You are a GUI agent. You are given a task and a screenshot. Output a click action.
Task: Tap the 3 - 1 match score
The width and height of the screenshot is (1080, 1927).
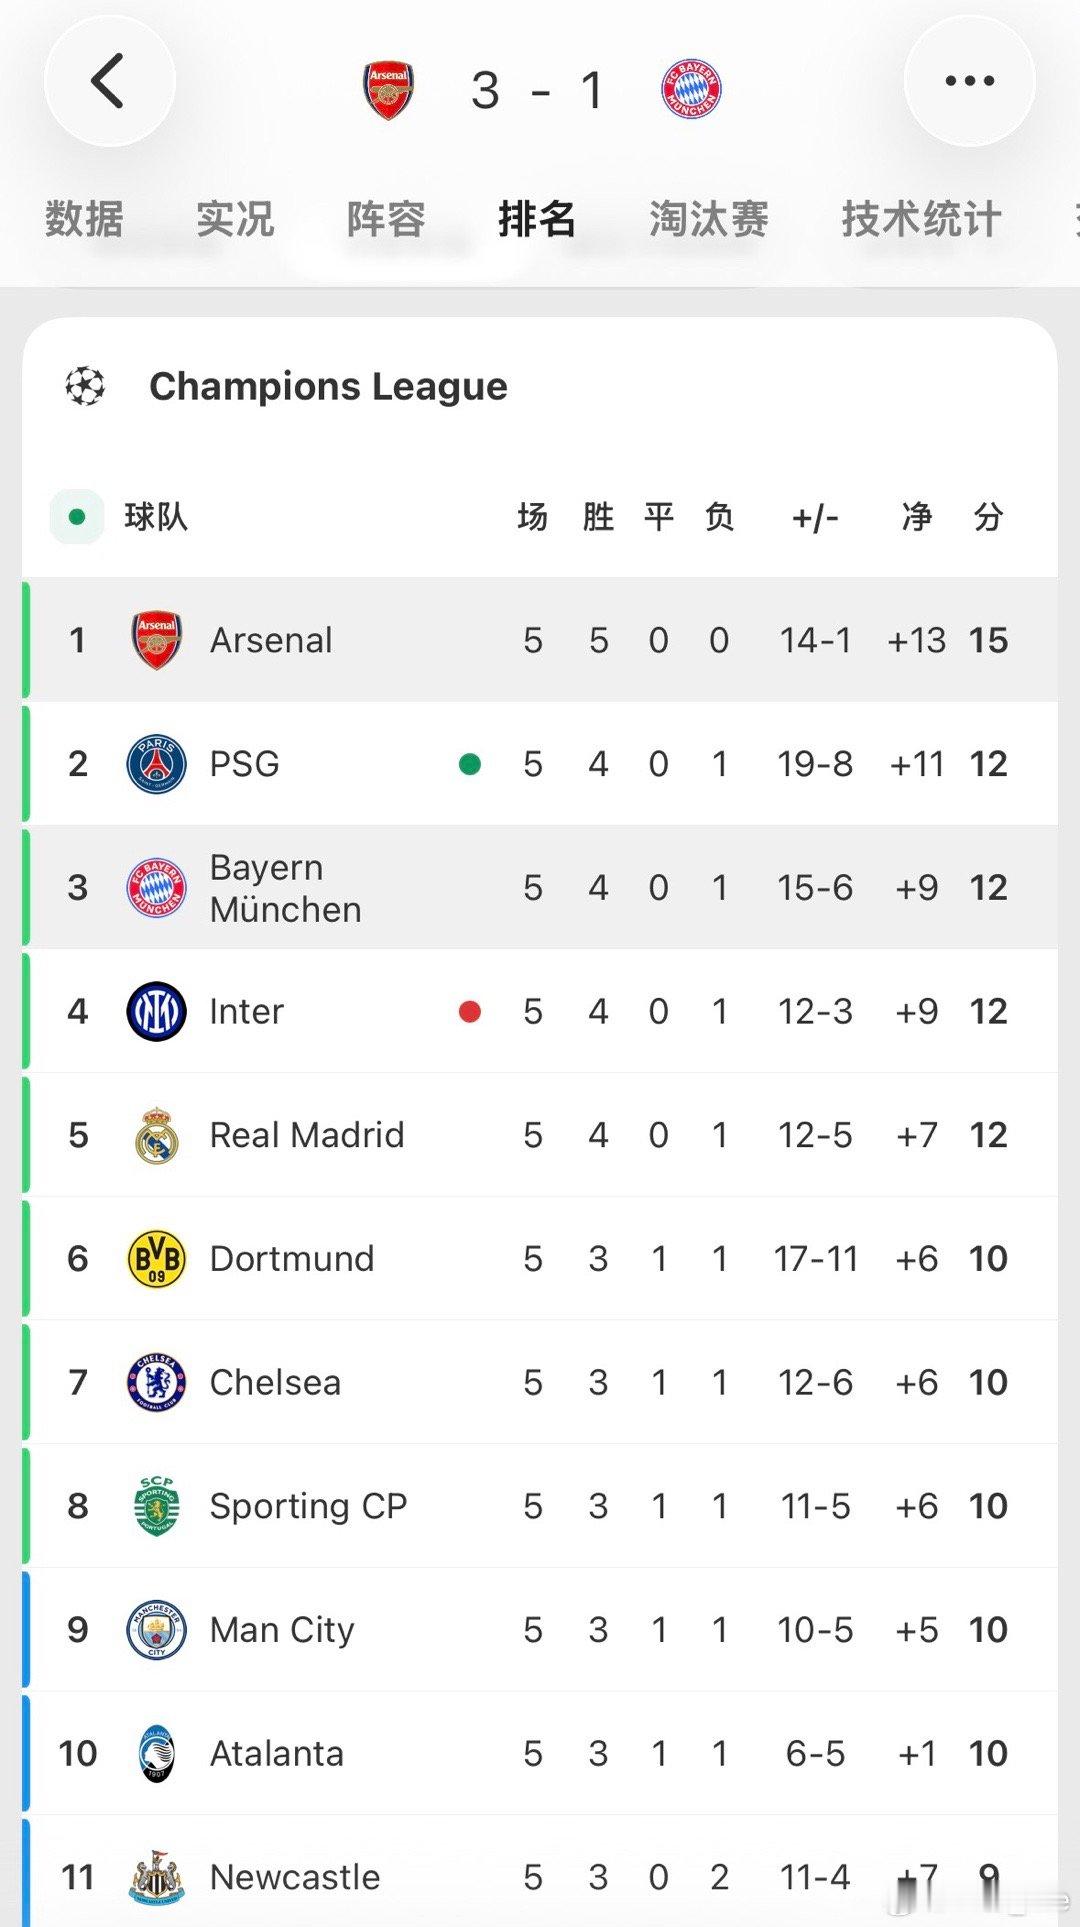click(x=538, y=91)
